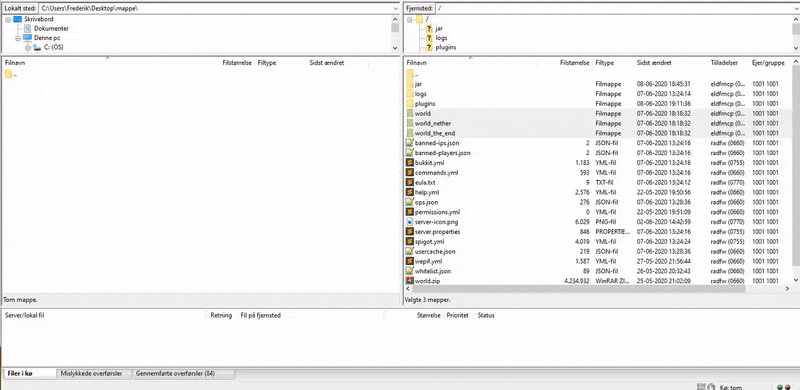Screen dimensions: 800x390
Task: Sort remote files by Filstørrelse column
Action: point(574,63)
